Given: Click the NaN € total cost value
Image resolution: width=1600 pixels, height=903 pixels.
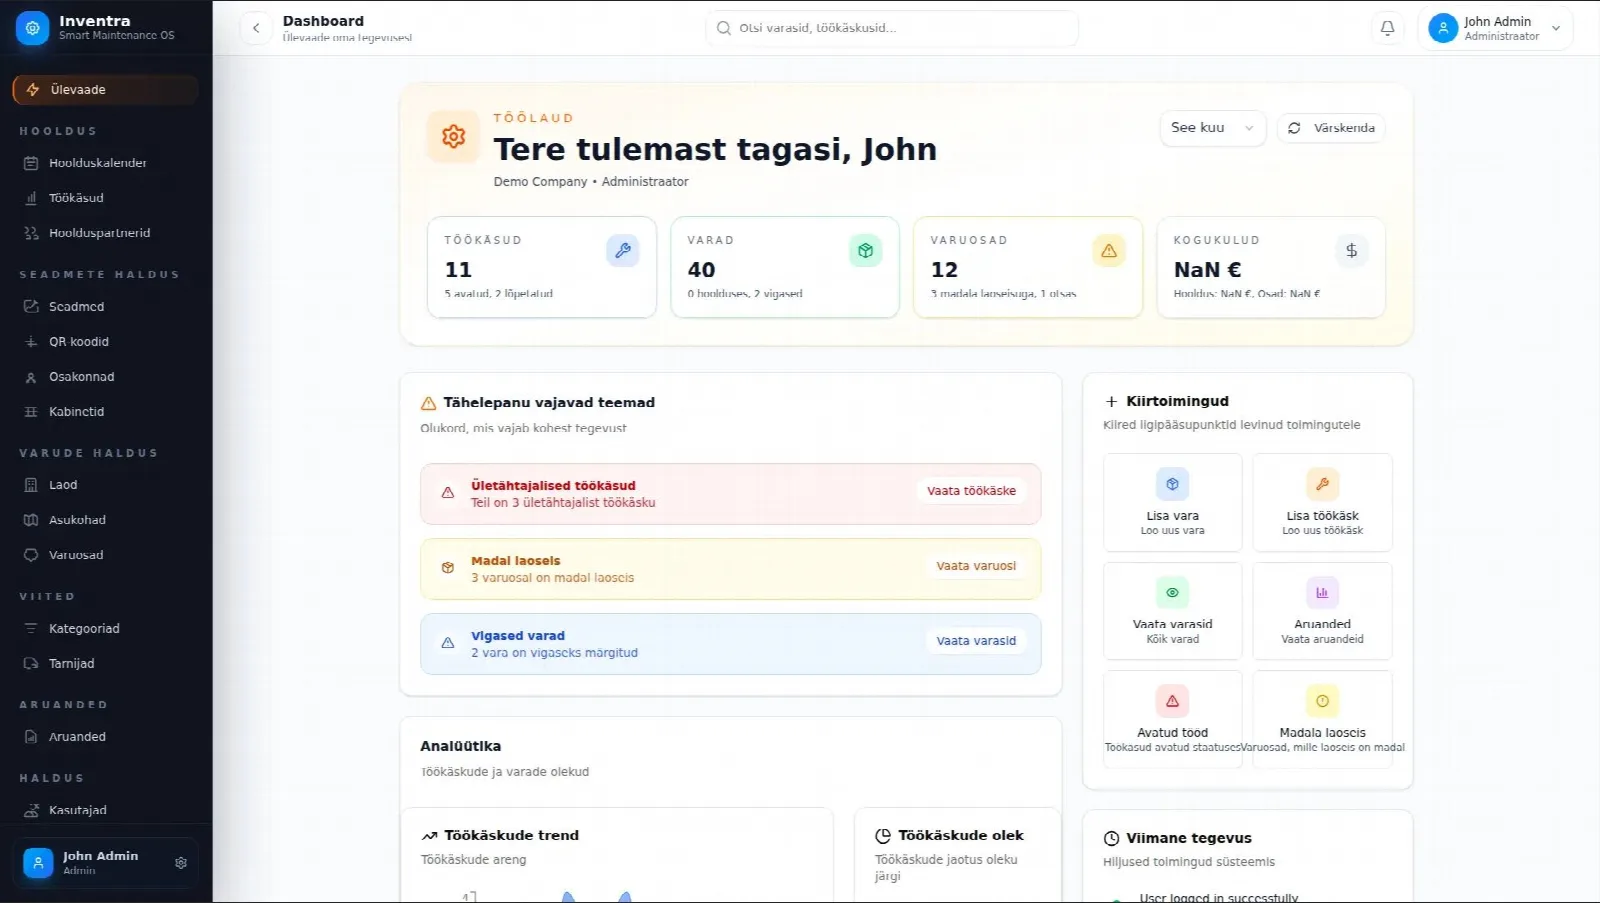Looking at the screenshot, I should (x=1207, y=270).
